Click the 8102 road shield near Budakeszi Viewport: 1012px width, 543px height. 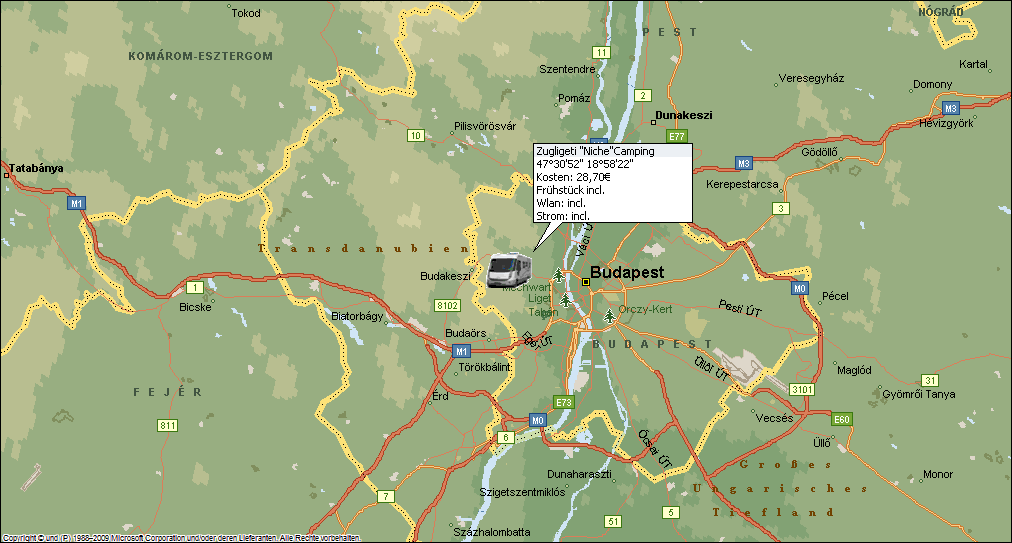[x=448, y=305]
